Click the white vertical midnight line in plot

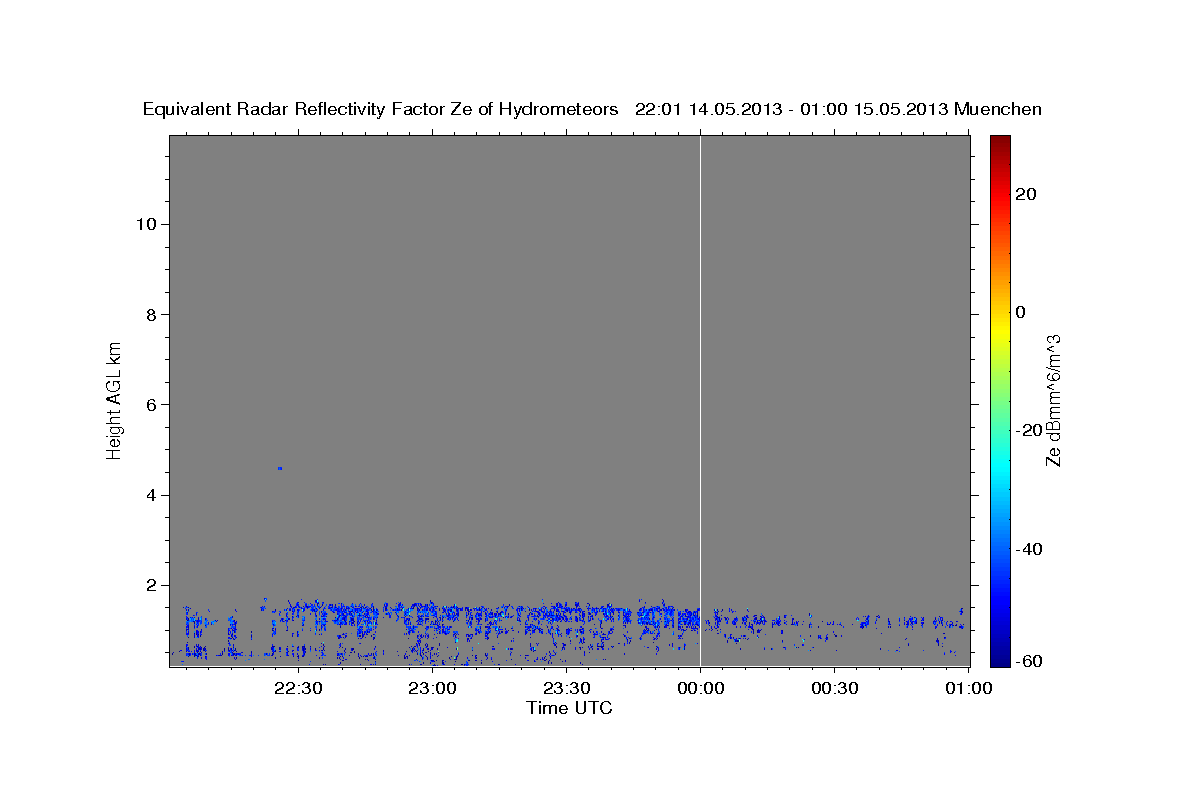point(700,400)
